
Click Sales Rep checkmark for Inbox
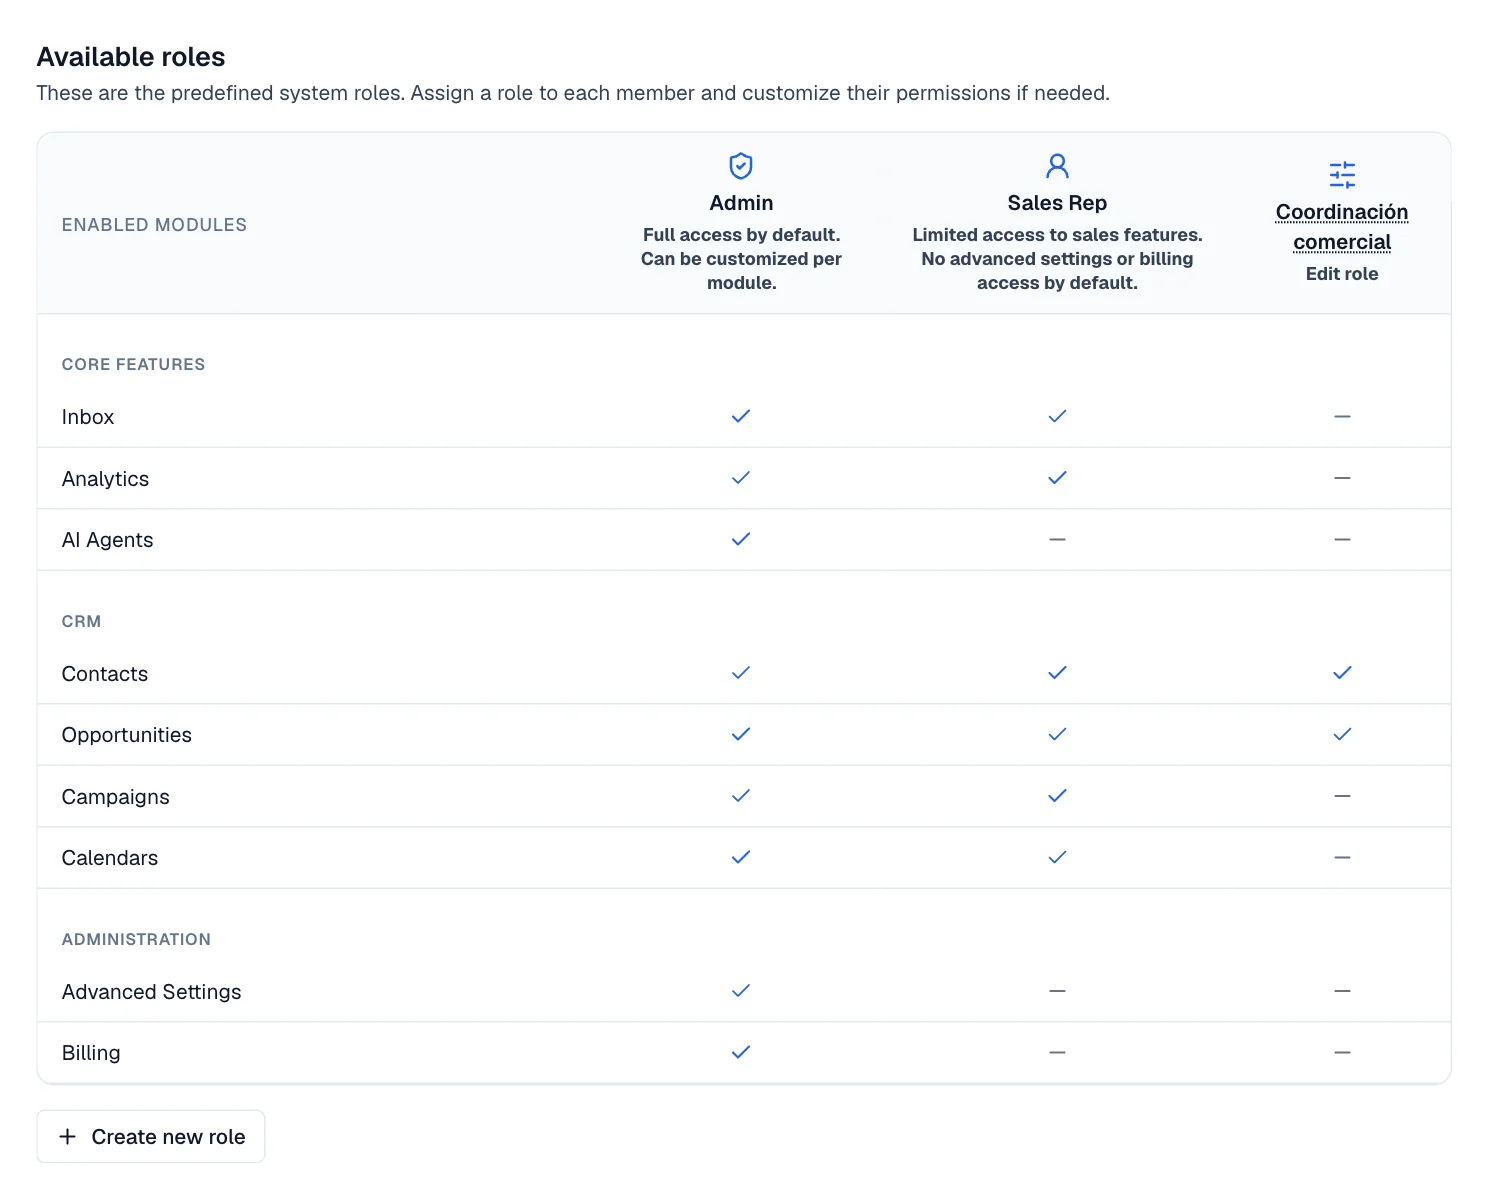pos(1057,416)
